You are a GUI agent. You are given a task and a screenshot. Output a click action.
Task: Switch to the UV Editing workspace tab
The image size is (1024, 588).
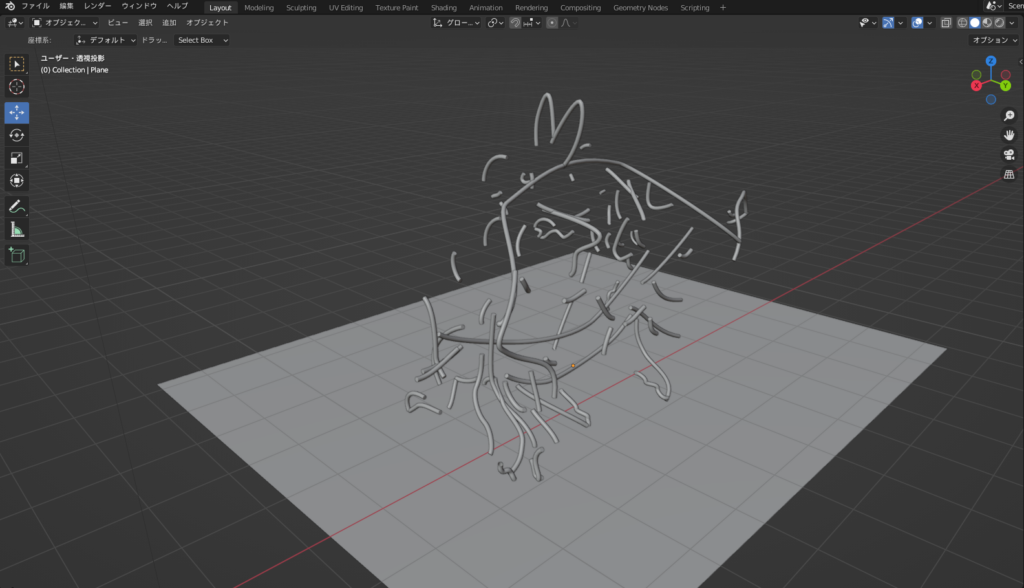point(345,8)
